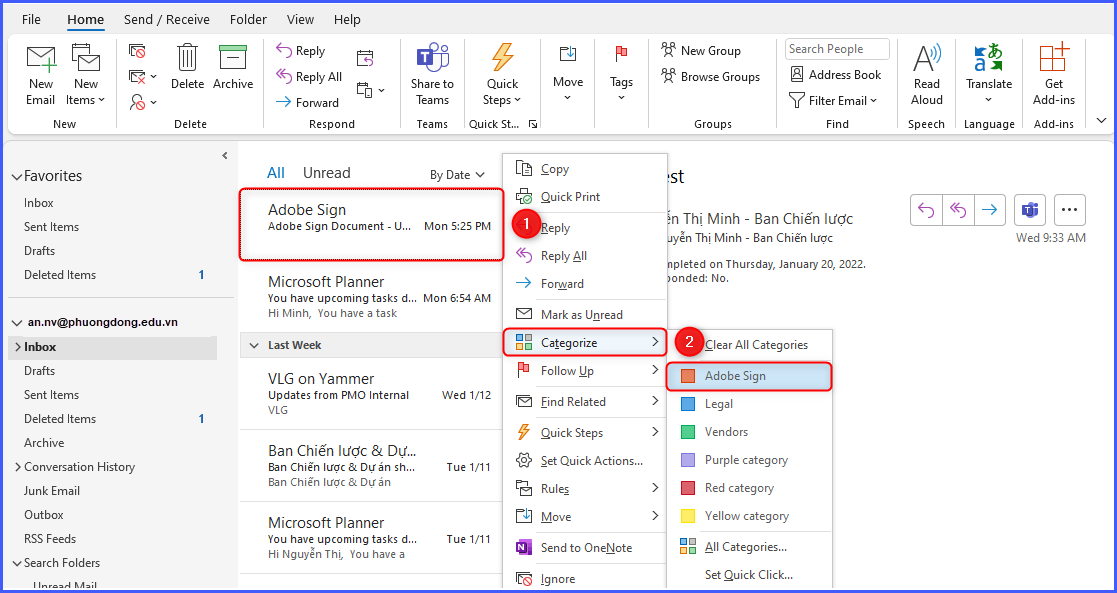Click Reply All arrow in reading pane header
This screenshot has height=593, width=1117.
tap(958, 210)
